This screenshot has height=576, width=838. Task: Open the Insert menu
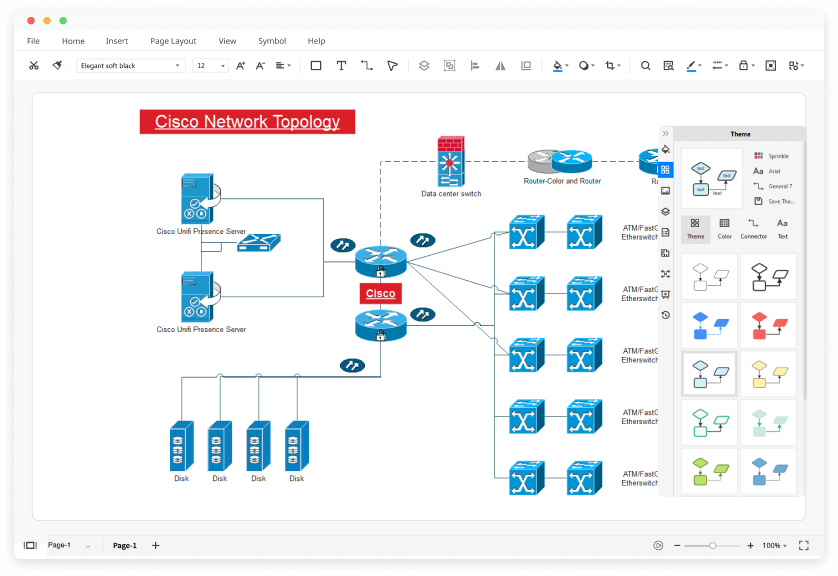click(x=117, y=41)
